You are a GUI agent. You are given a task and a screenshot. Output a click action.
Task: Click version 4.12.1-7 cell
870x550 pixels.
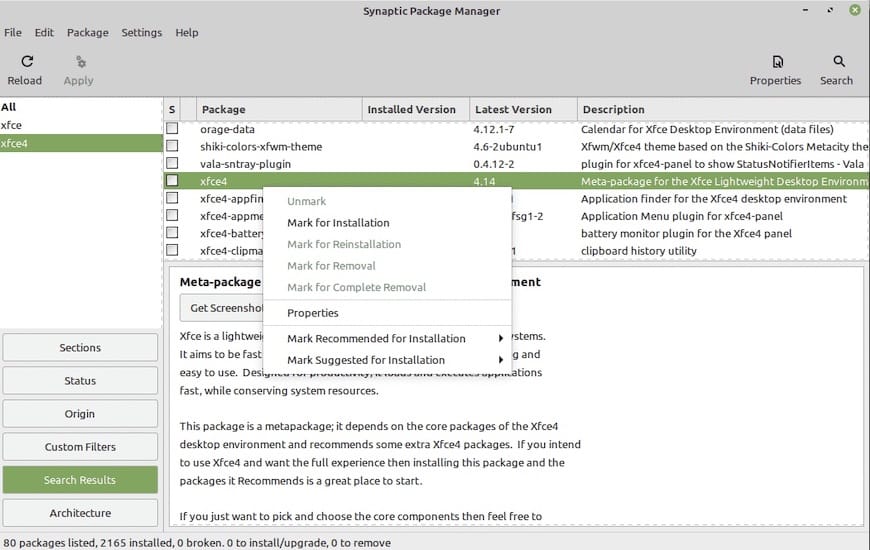pos(493,129)
